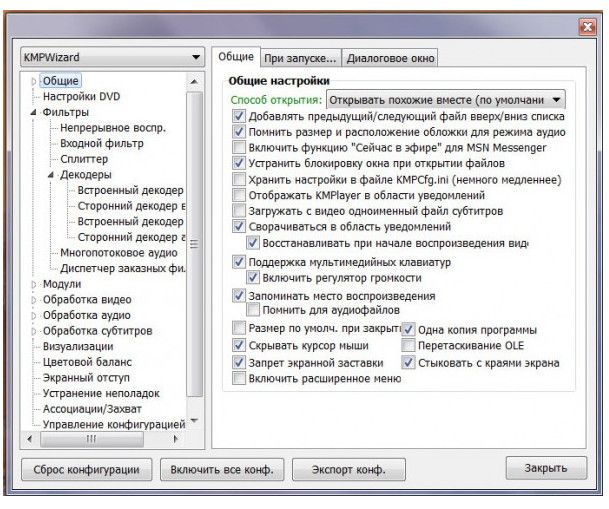The image size is (609, 509).
Task: Click the tree's horizontal scrollbar left arrow
Action: pyautogui.click(x=30, y=439)
